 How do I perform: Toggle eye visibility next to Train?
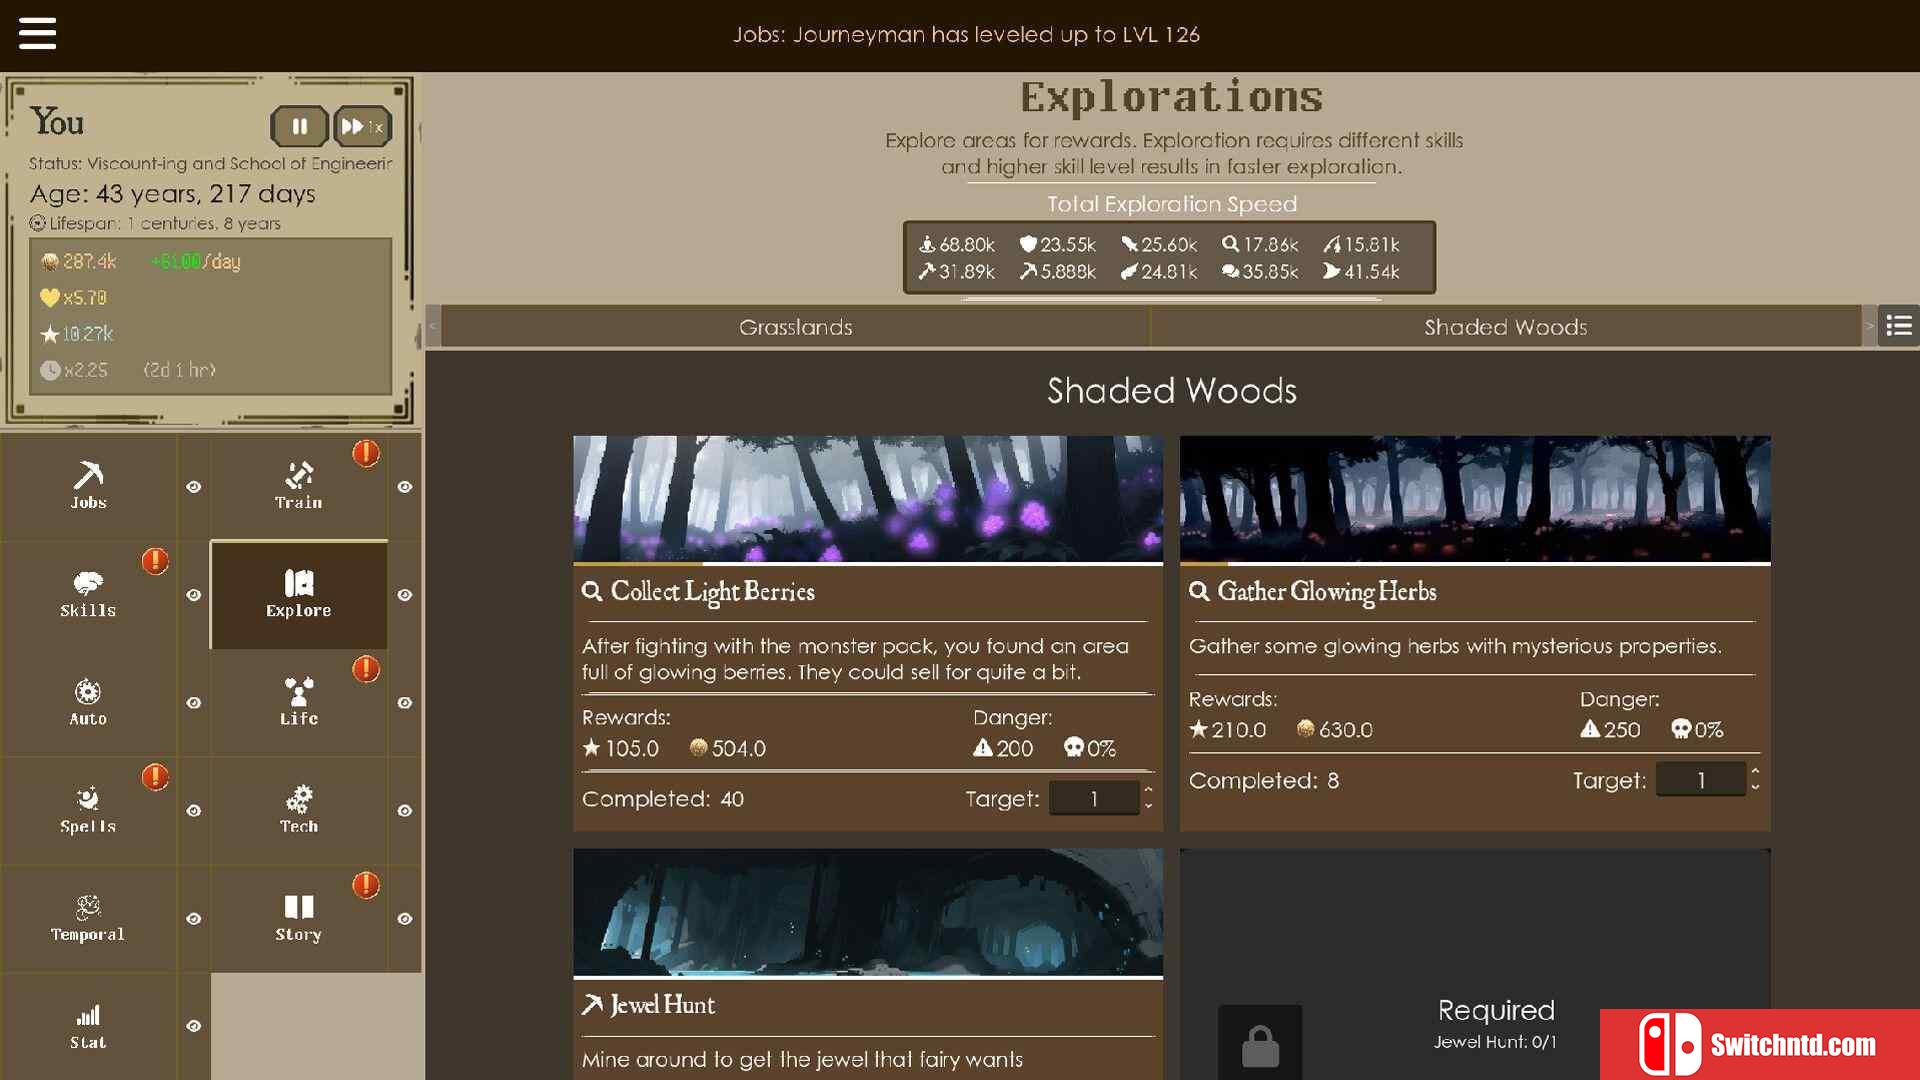point(405,487)
